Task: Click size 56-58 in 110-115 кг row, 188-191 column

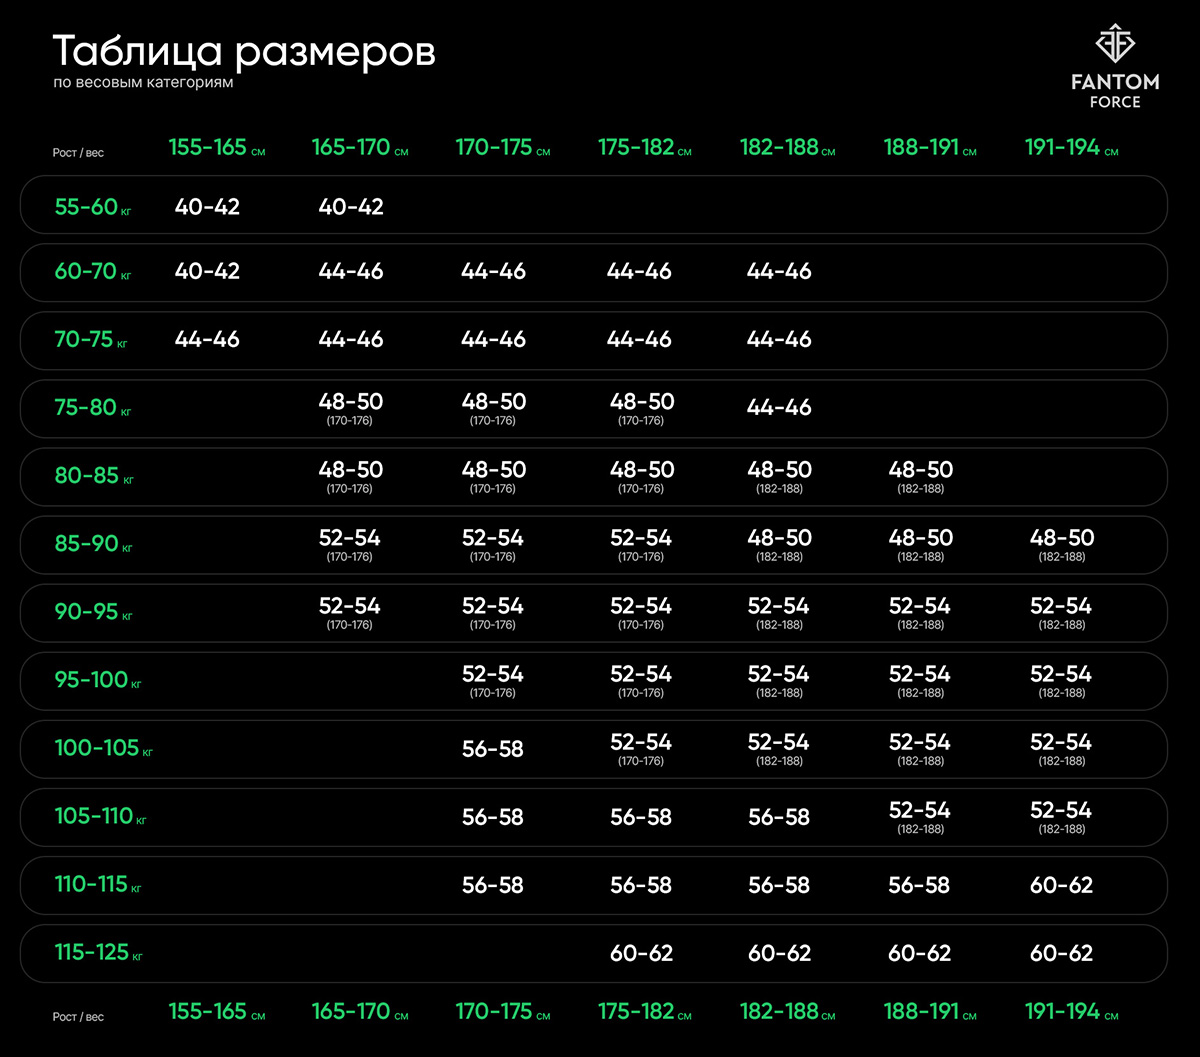Action: 919,885
